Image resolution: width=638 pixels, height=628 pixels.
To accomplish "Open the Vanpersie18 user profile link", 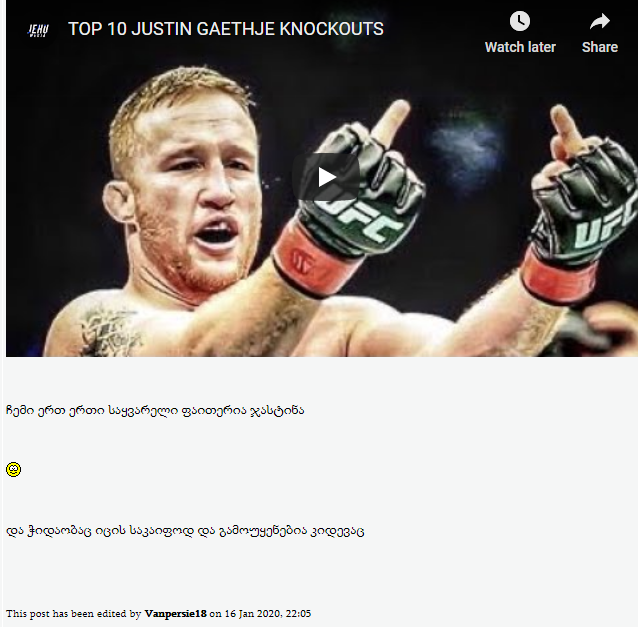I will click(175, 613).
